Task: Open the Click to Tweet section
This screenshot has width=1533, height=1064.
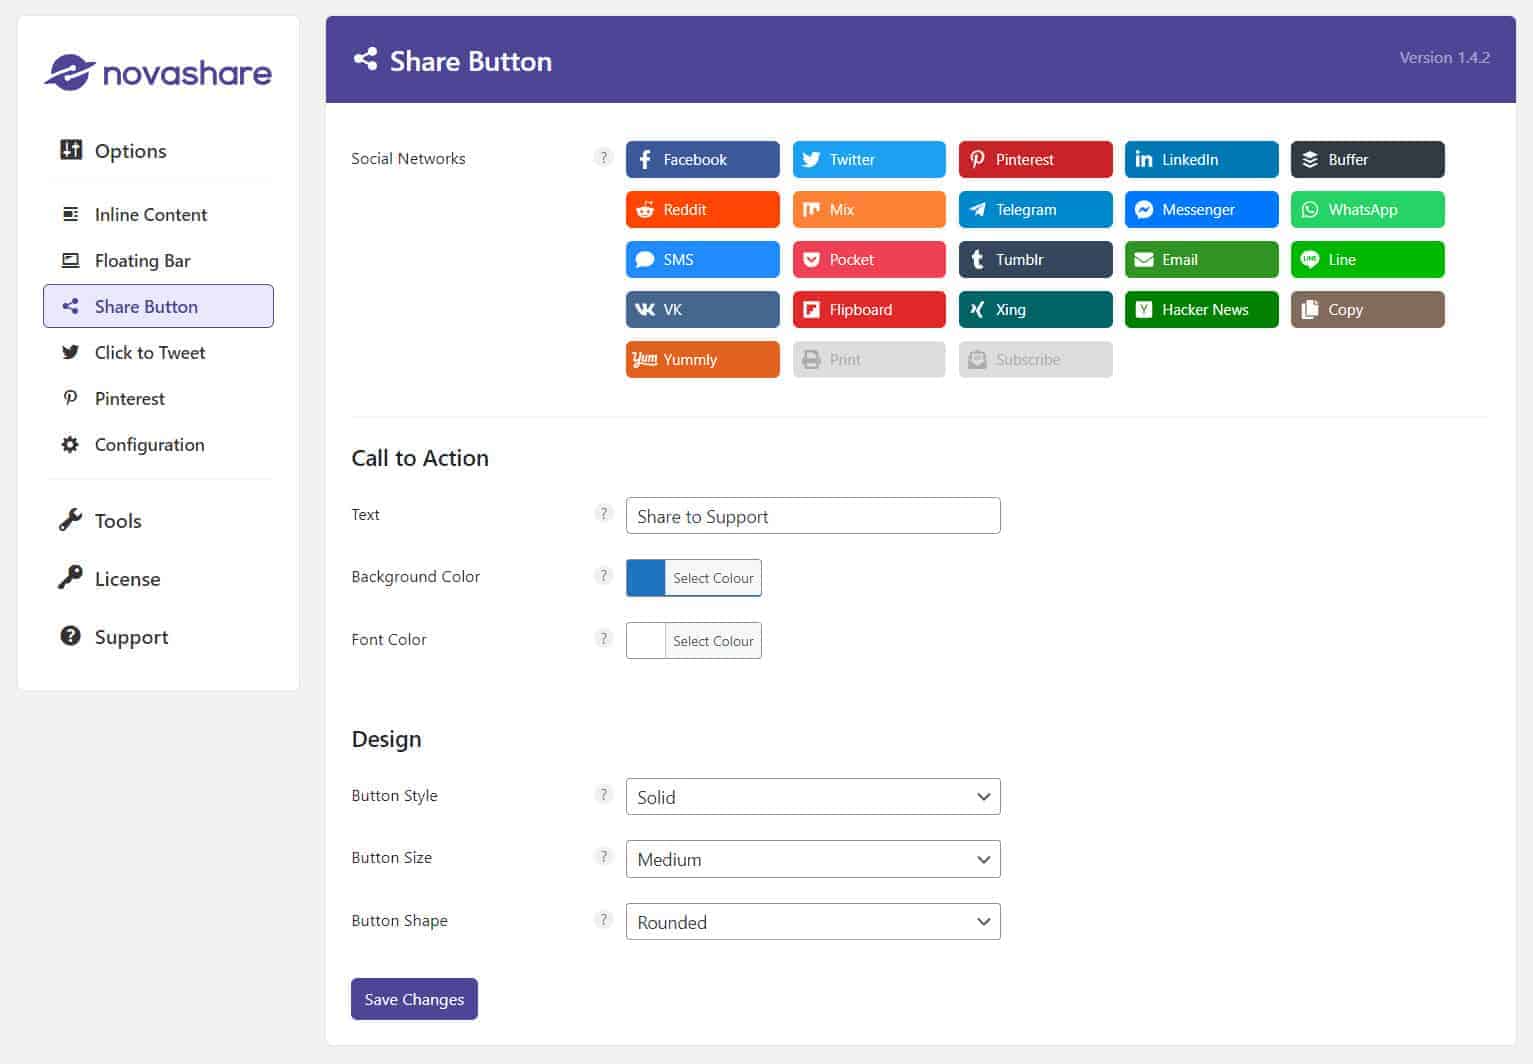Action: point(148,352)
